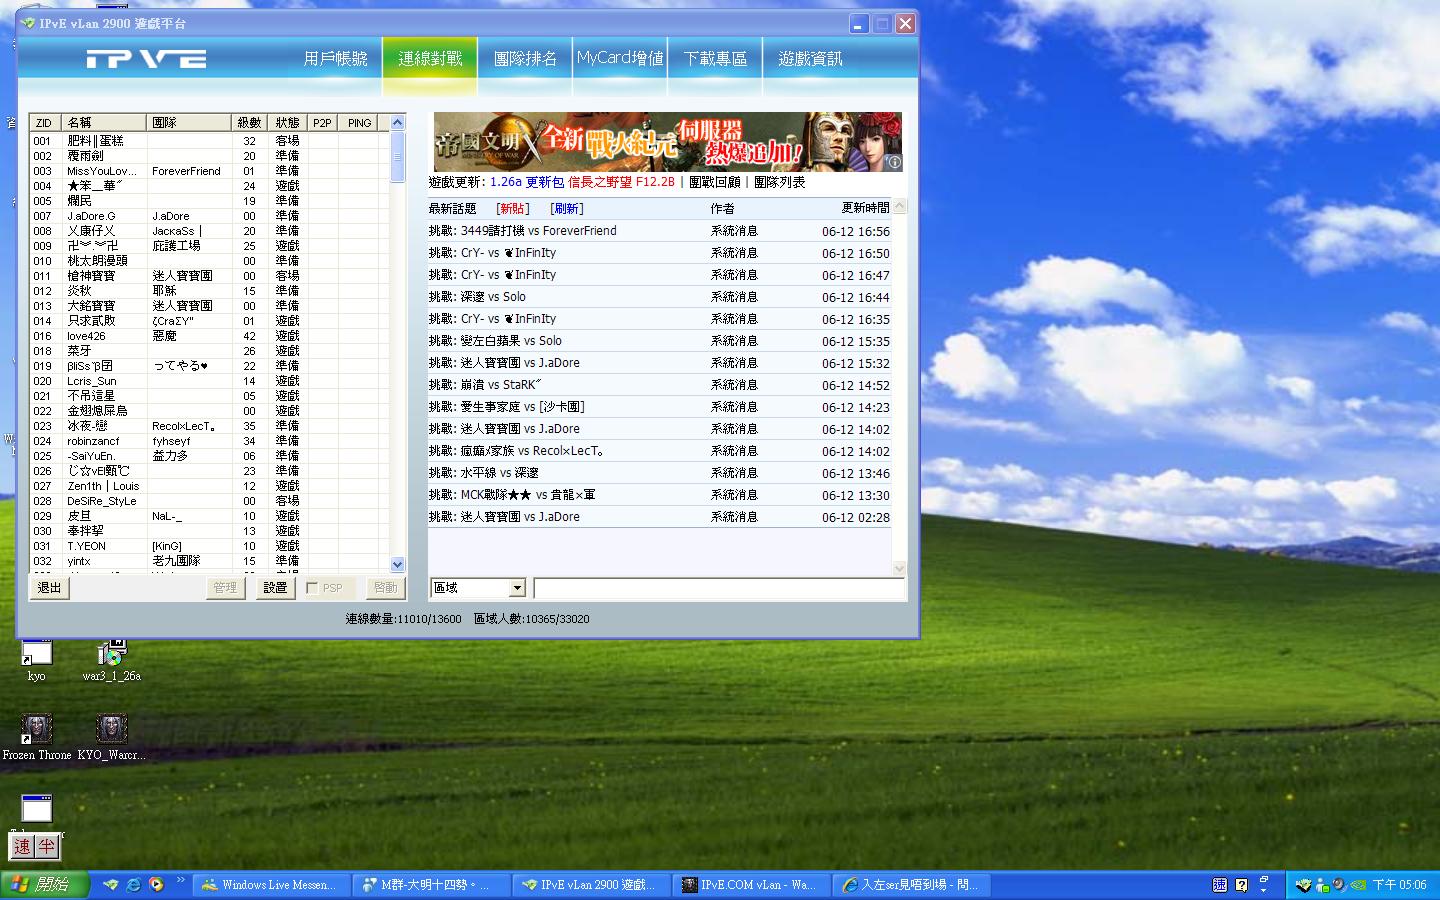1440x900 pixels.
Task: Open the Frozen Throne desktop shortcut
Action: pos(36,730)
